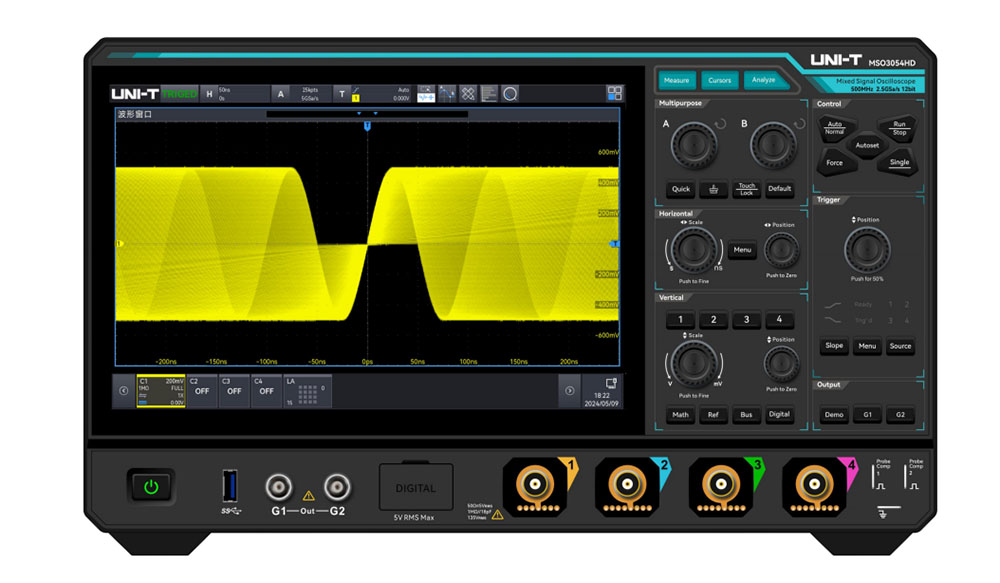Open the search magnifier icon in toolbar
Viewport: 1000px width, 583px height.
510,94
